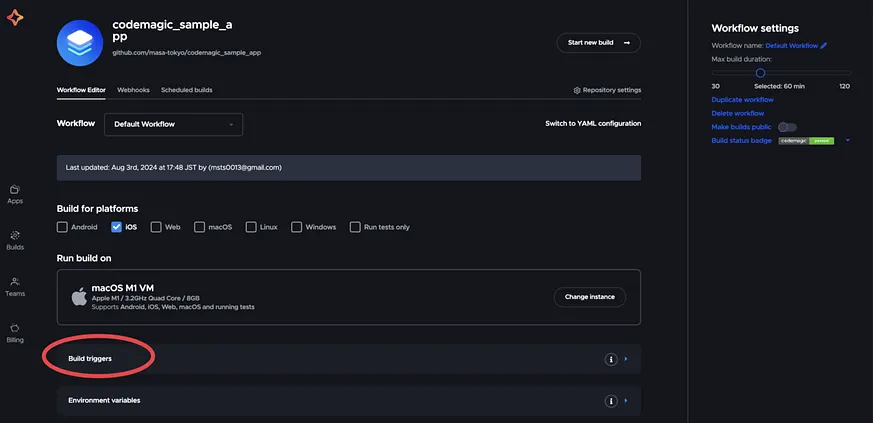Click the codemagic passed status badge
The image size is (873, 423).
(x=806, y=141)
